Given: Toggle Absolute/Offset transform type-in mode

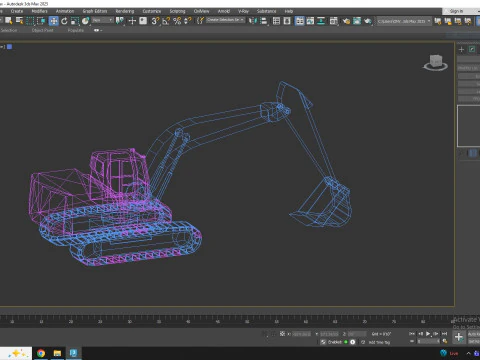Looking at the screenshot, I should click(x=282, y=333).
